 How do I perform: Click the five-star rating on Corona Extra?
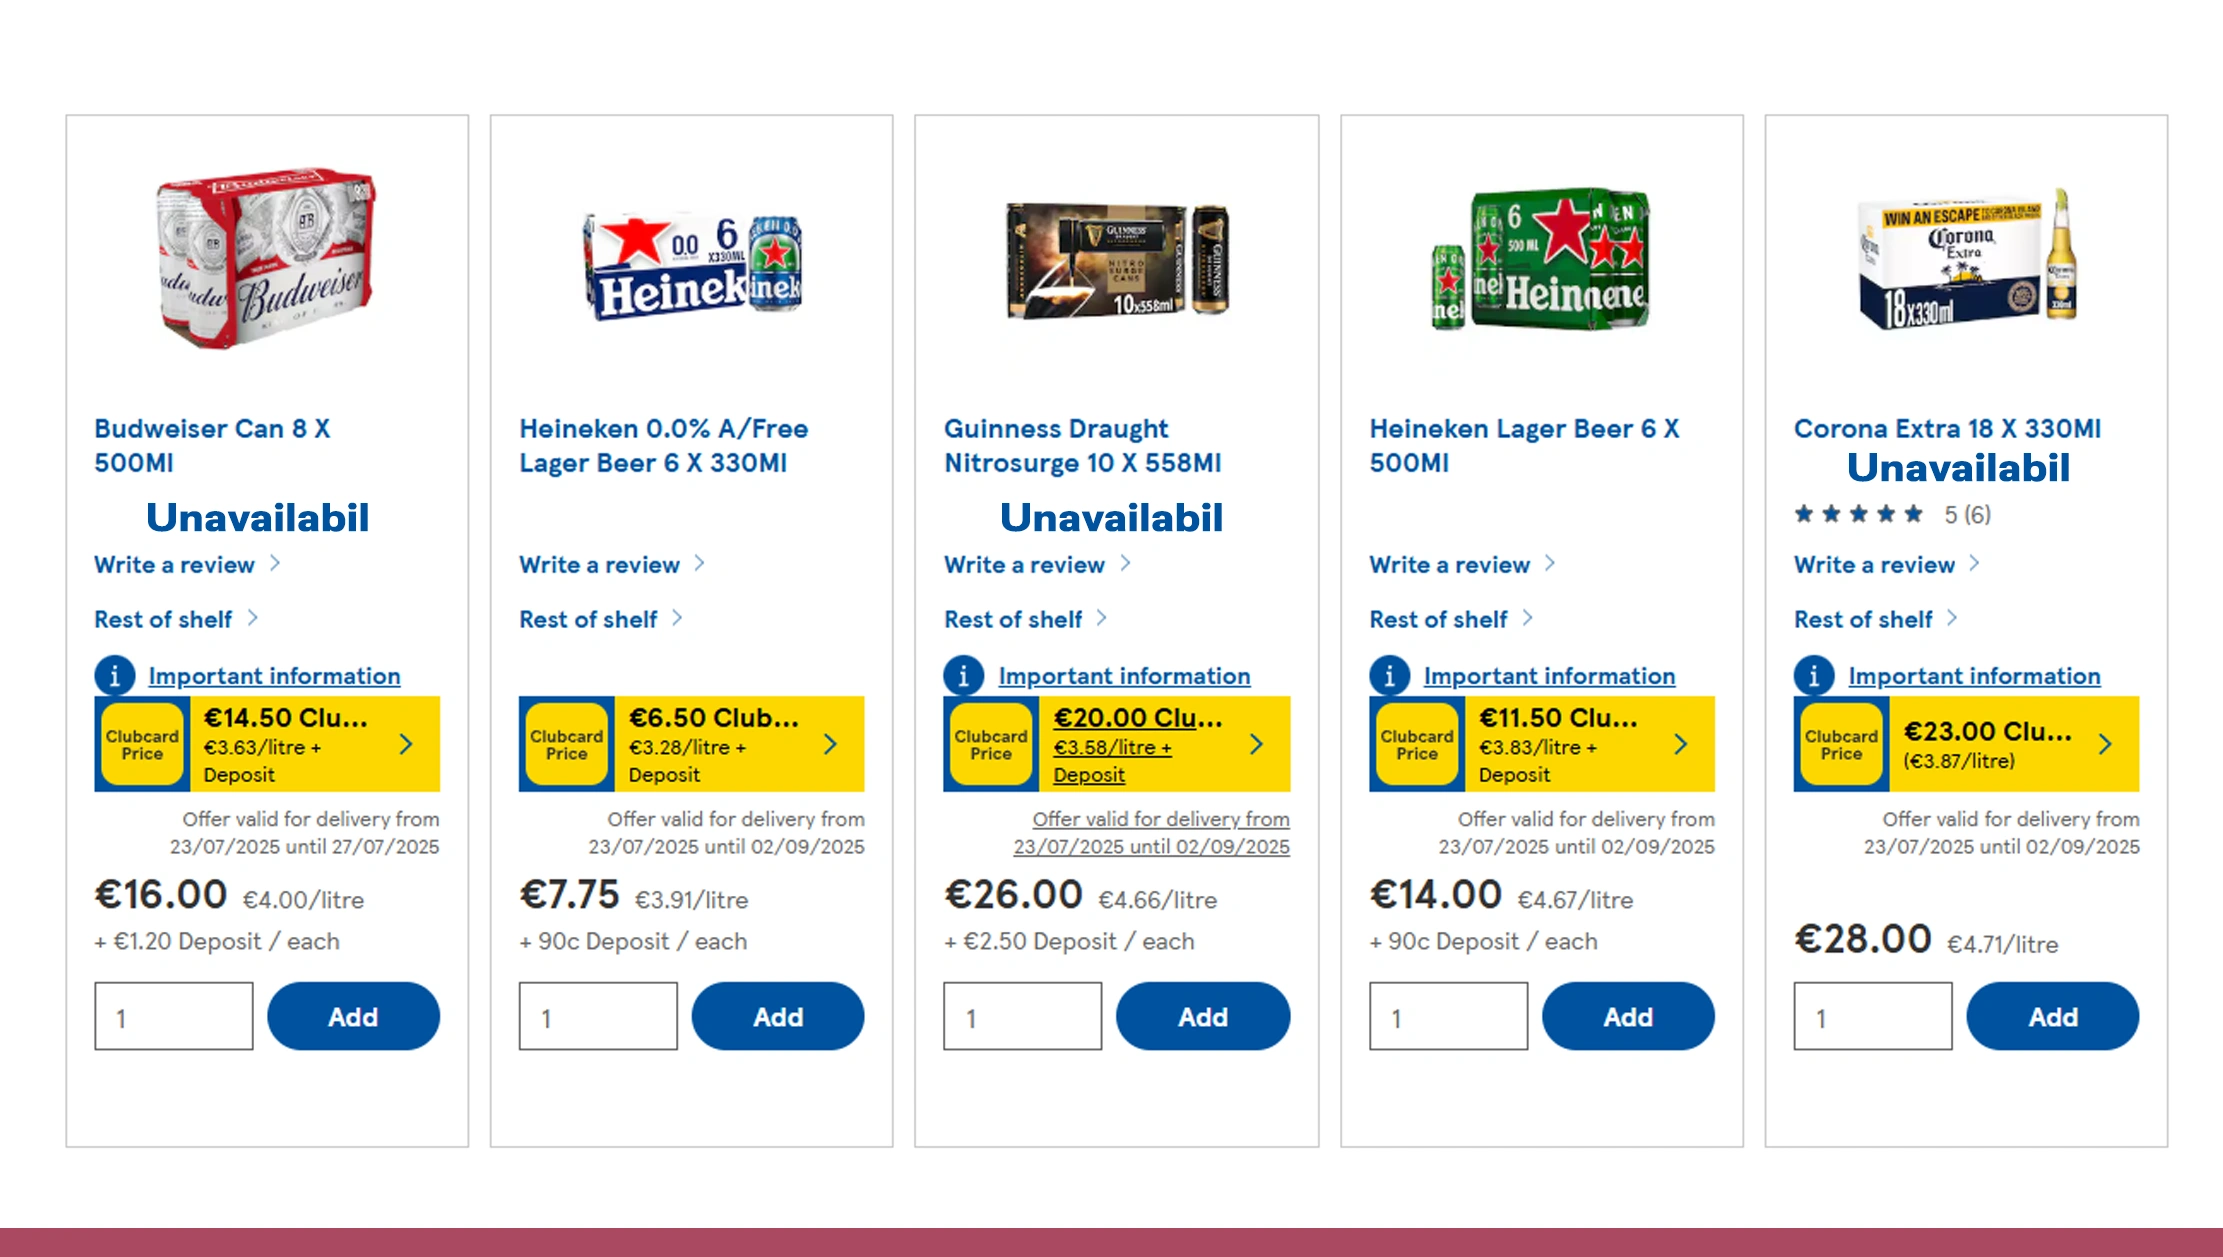(1858, 514)
